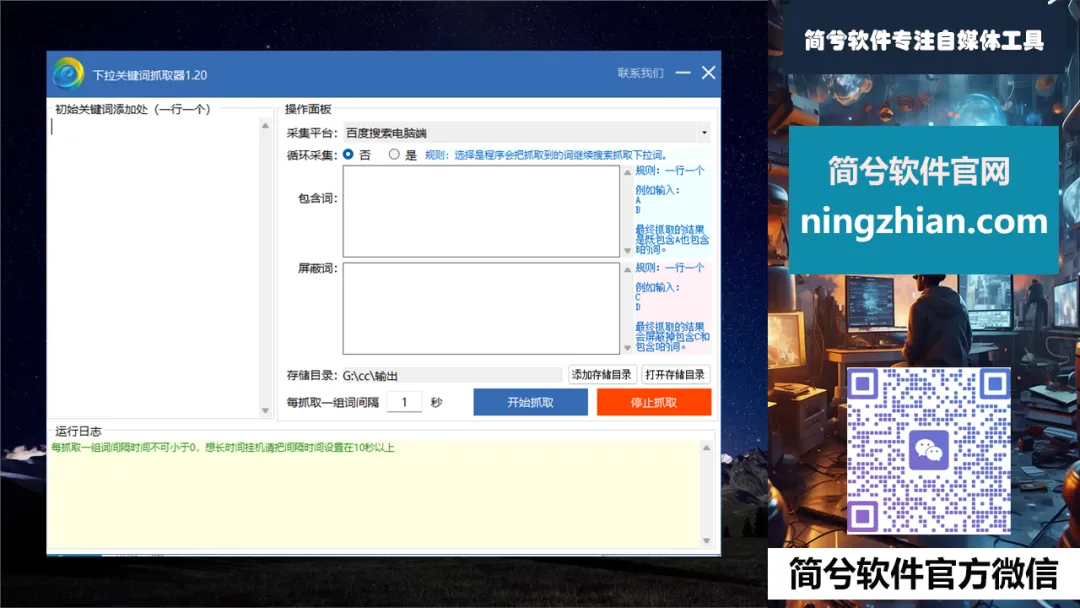Click inside the 包含词 text box
The image size is (1080, 608).
(481, 211)
